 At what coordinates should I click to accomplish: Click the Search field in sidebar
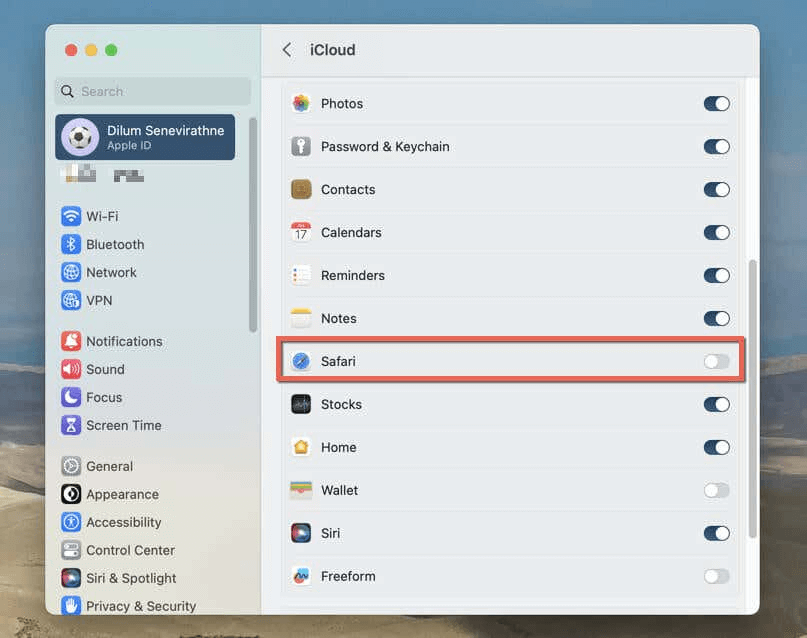(152, 91)
